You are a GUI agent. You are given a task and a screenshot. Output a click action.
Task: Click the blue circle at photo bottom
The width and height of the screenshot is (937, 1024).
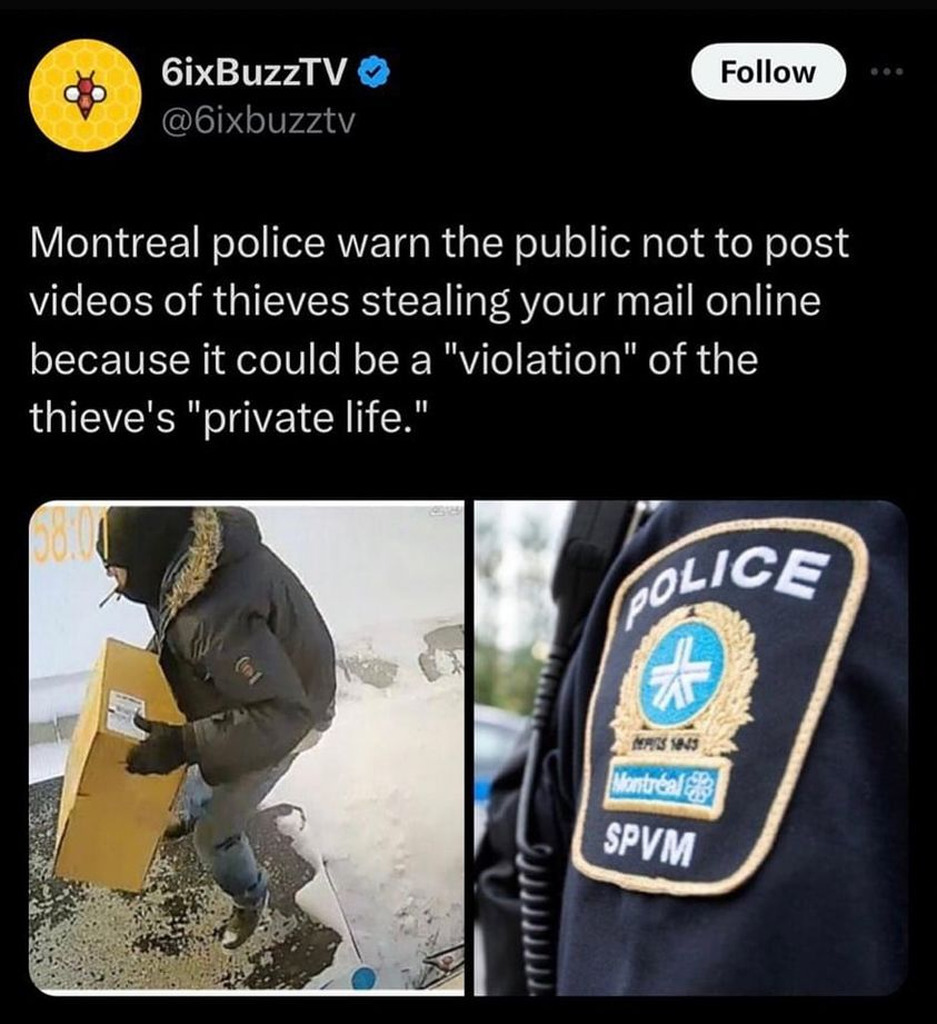click(364, 980)
